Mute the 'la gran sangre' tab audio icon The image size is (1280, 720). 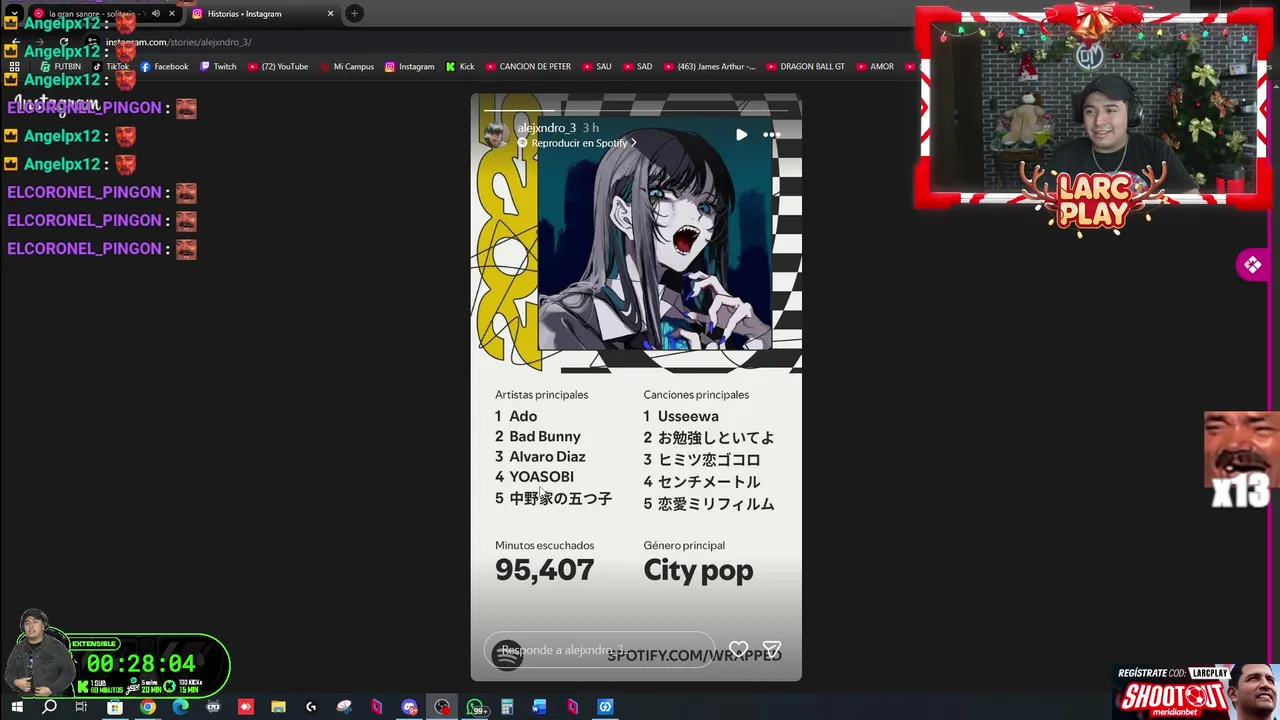pos(155,14)
